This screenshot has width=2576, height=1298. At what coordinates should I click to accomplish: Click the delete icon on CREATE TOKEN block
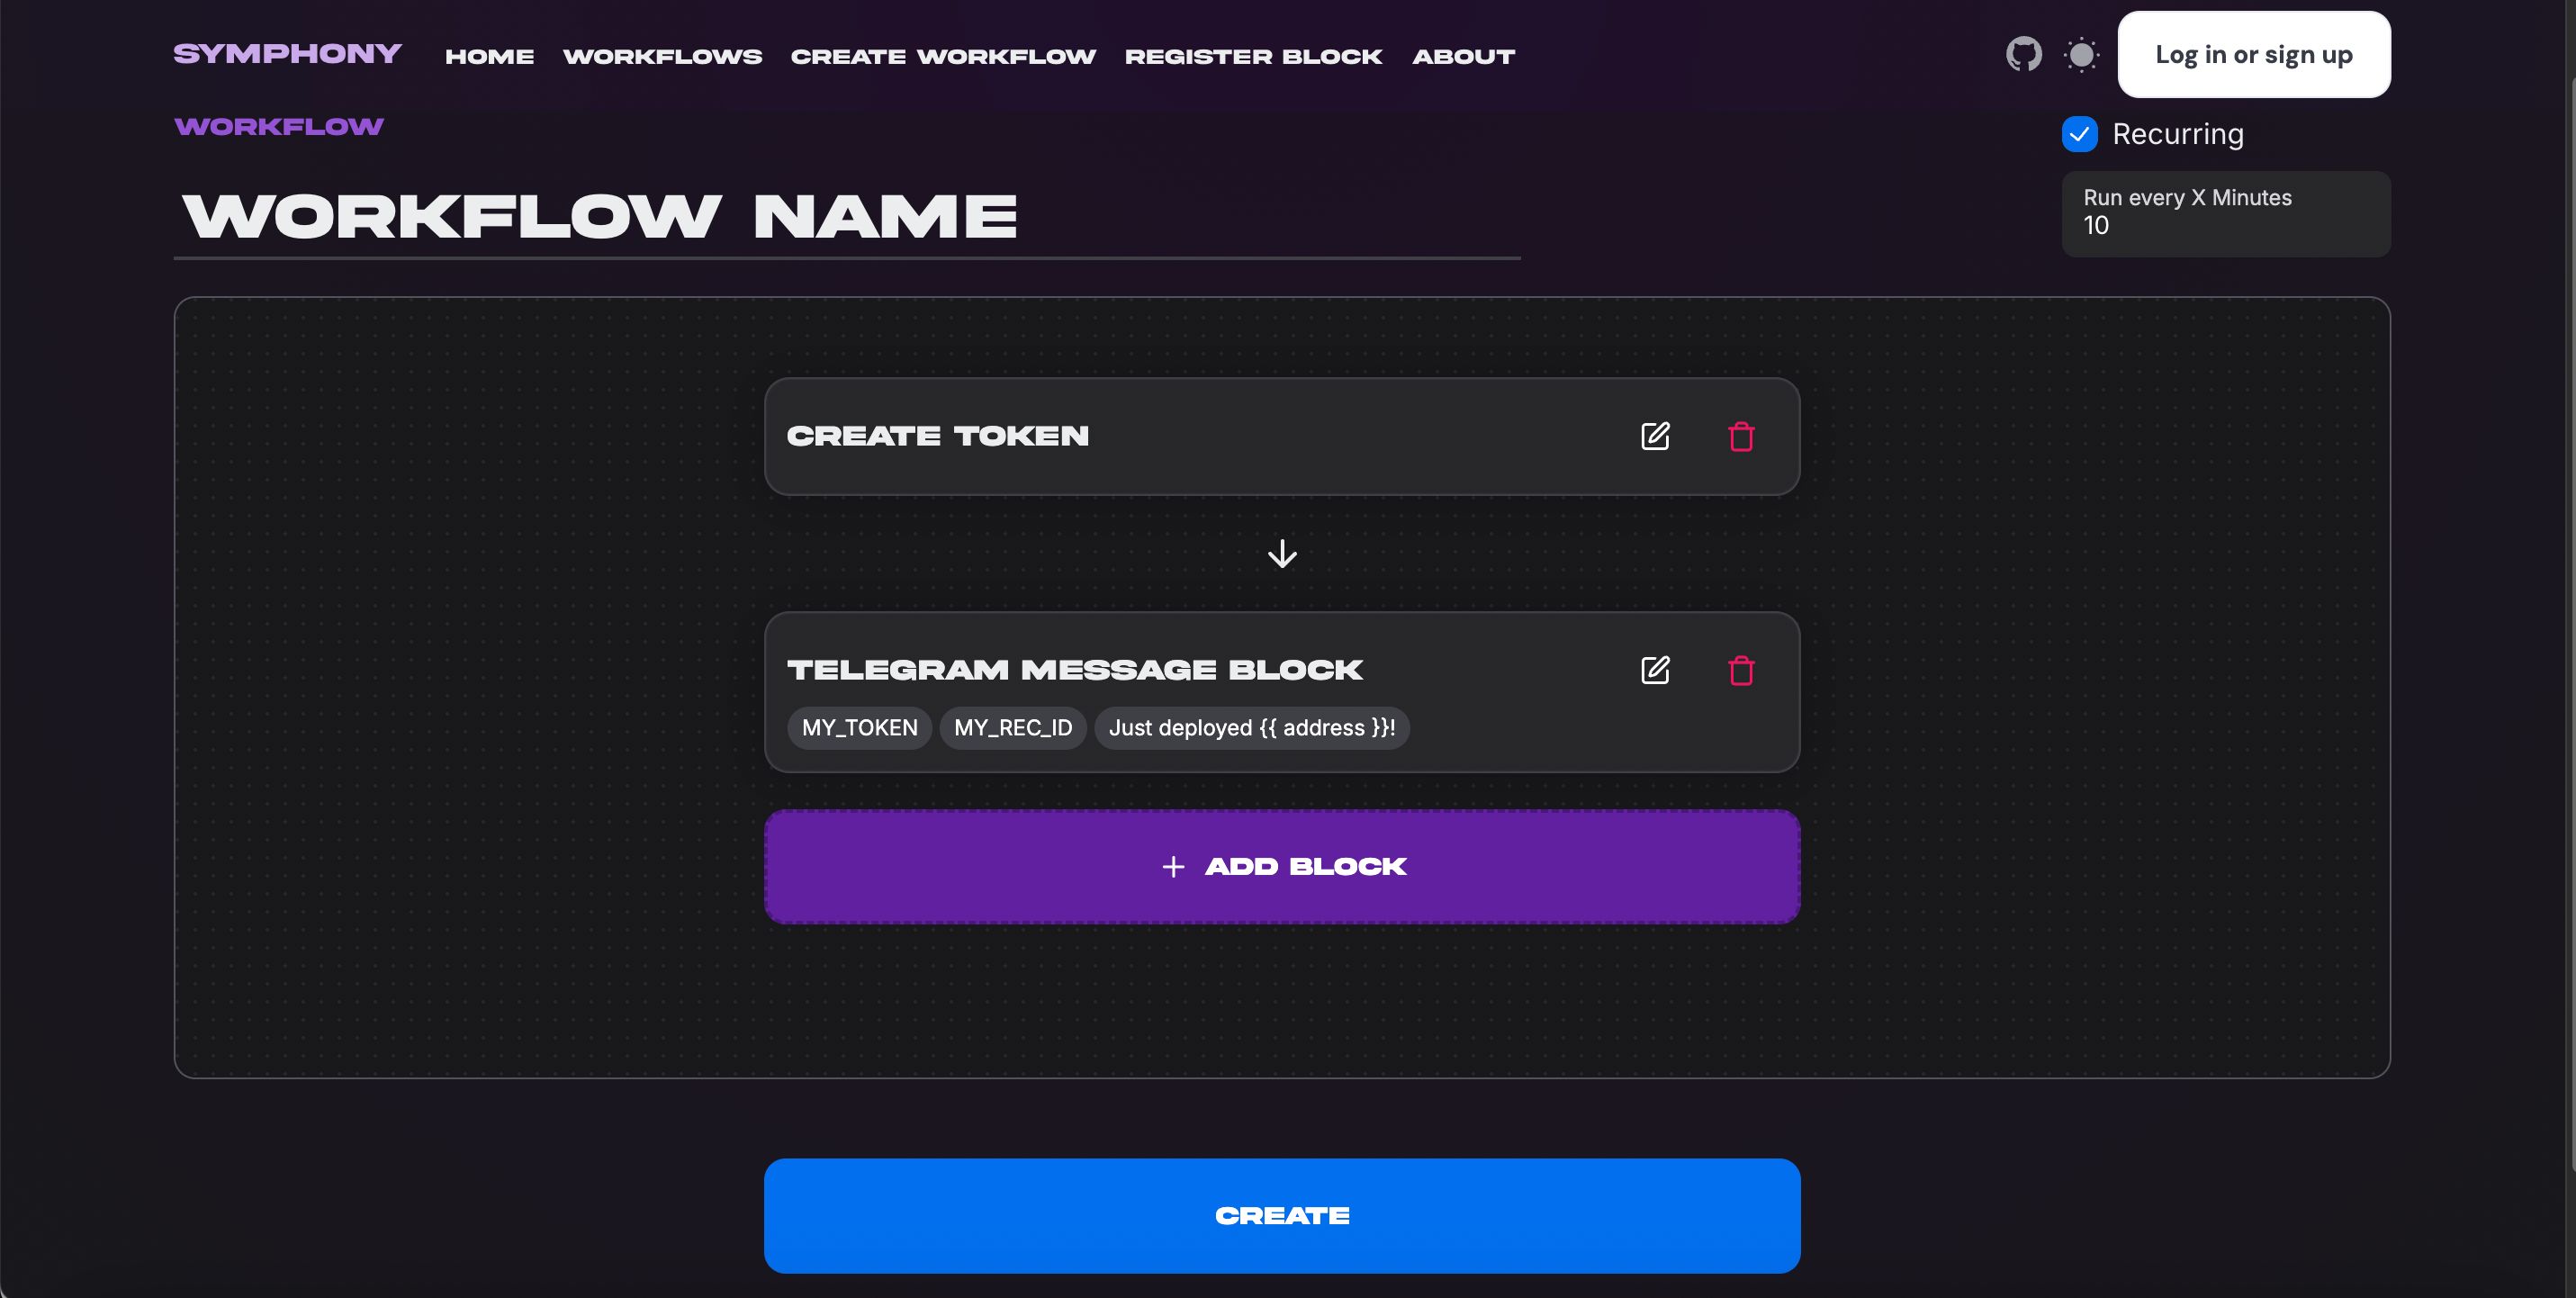click(1743, 436)
